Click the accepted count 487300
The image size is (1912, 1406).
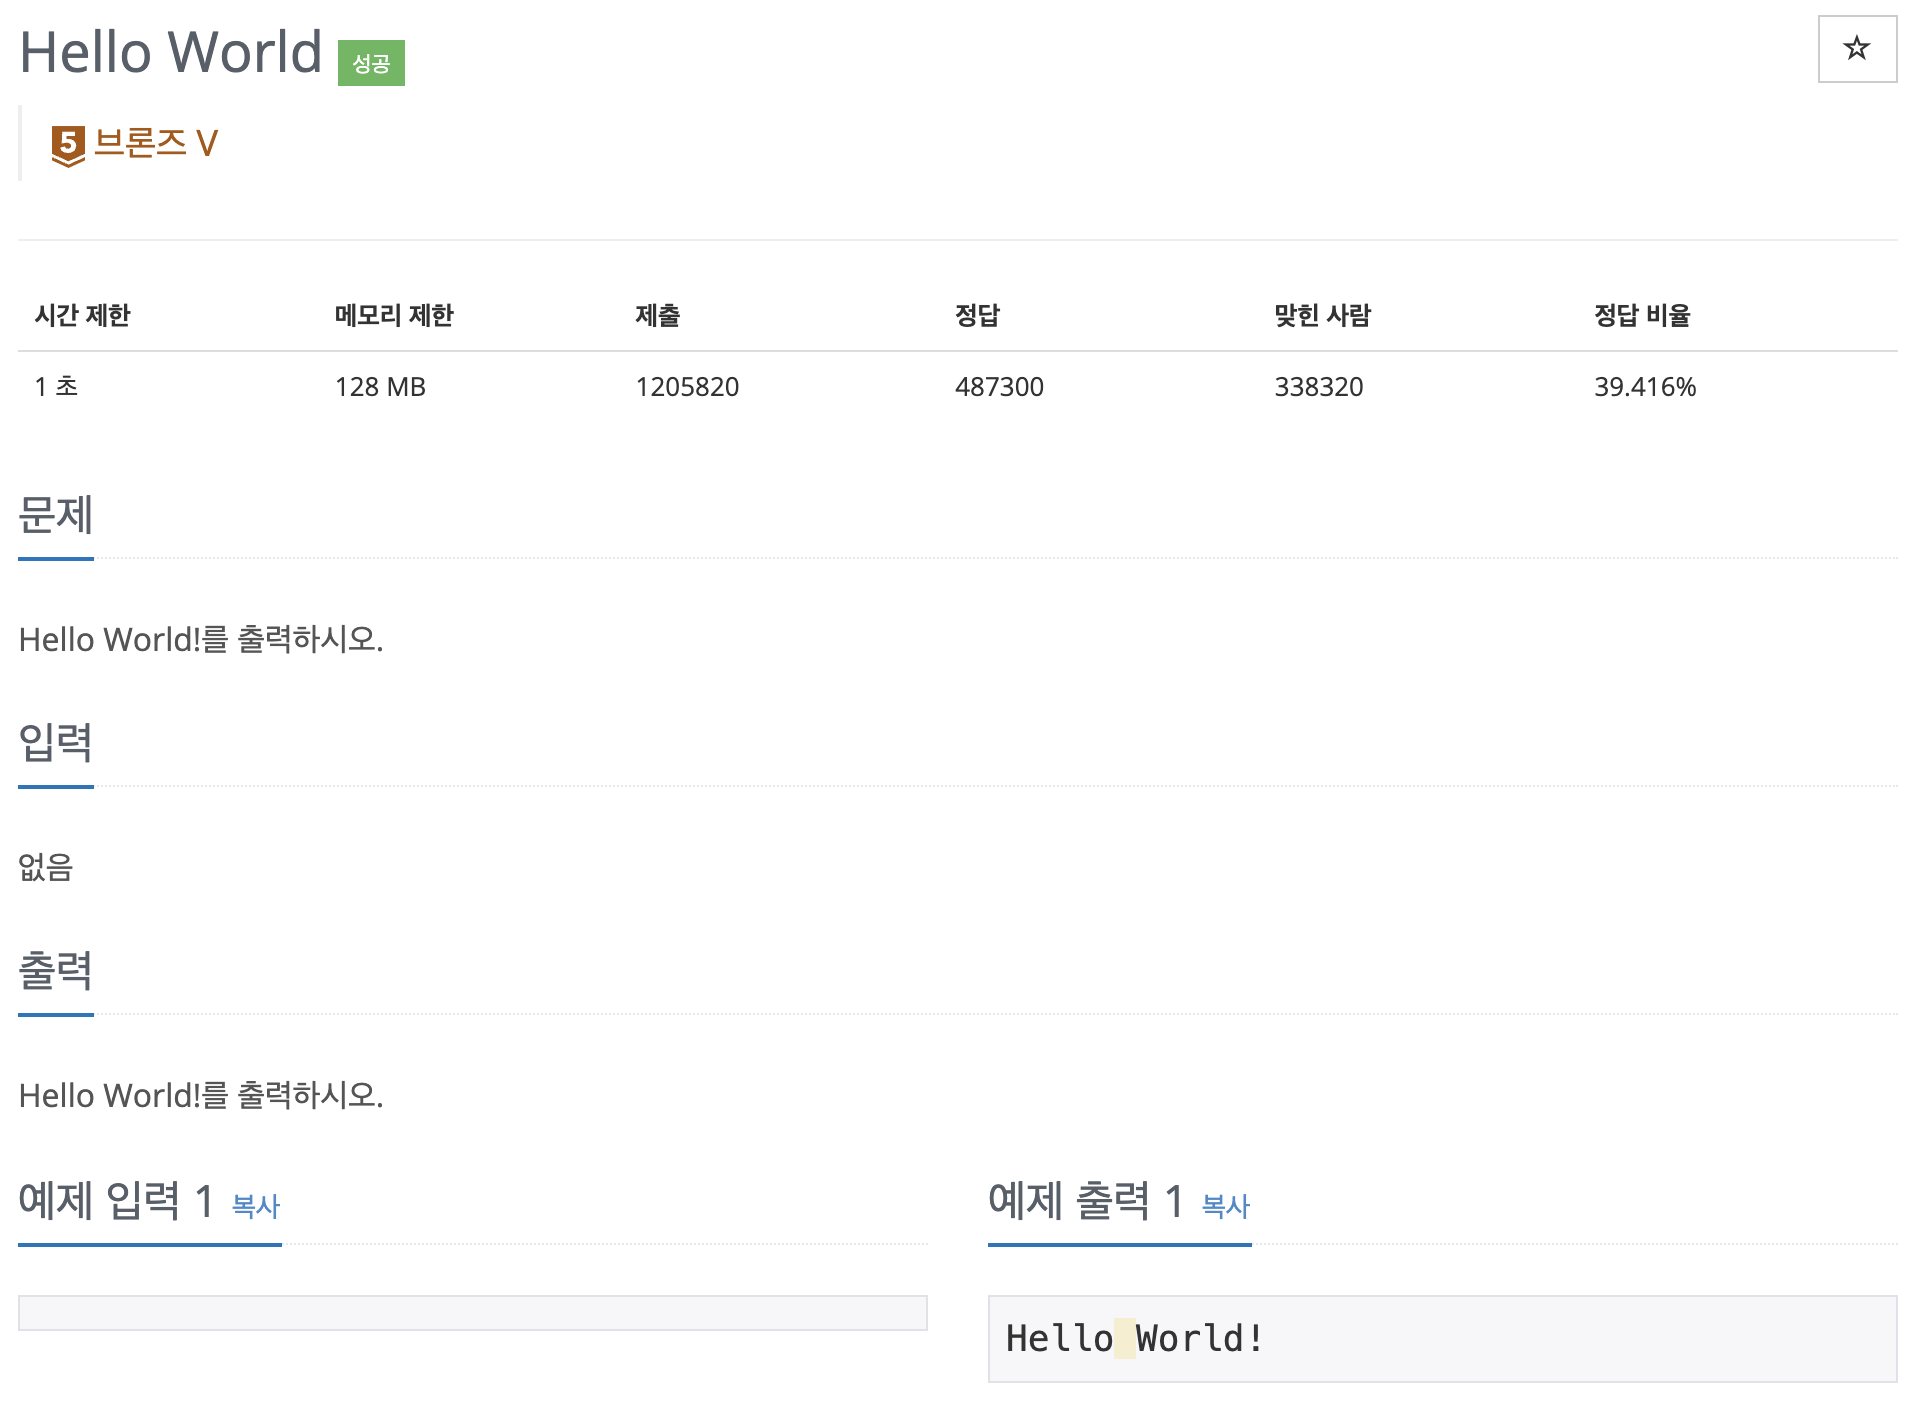[x=999, y=387]
